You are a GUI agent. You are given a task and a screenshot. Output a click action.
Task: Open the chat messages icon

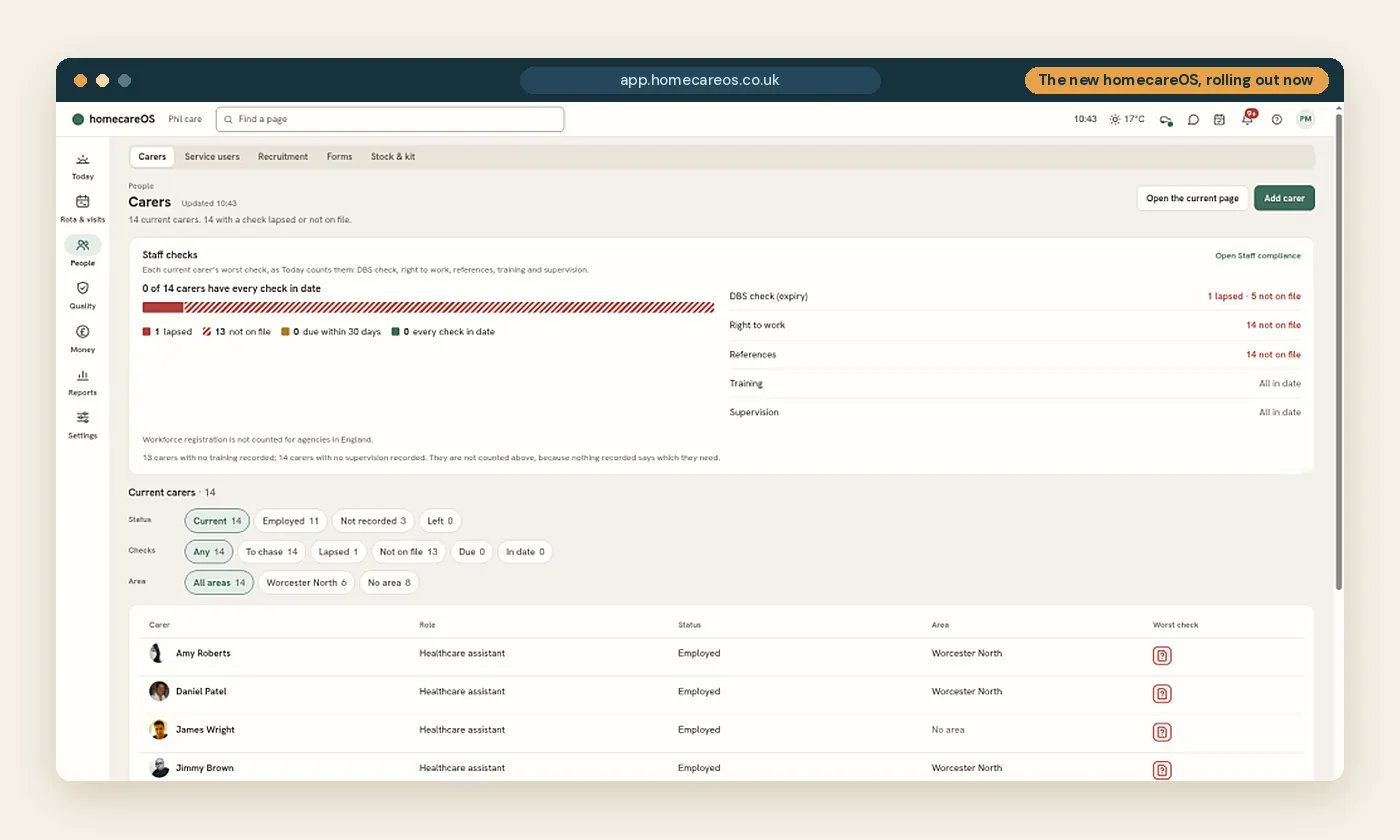(1193, 119)
